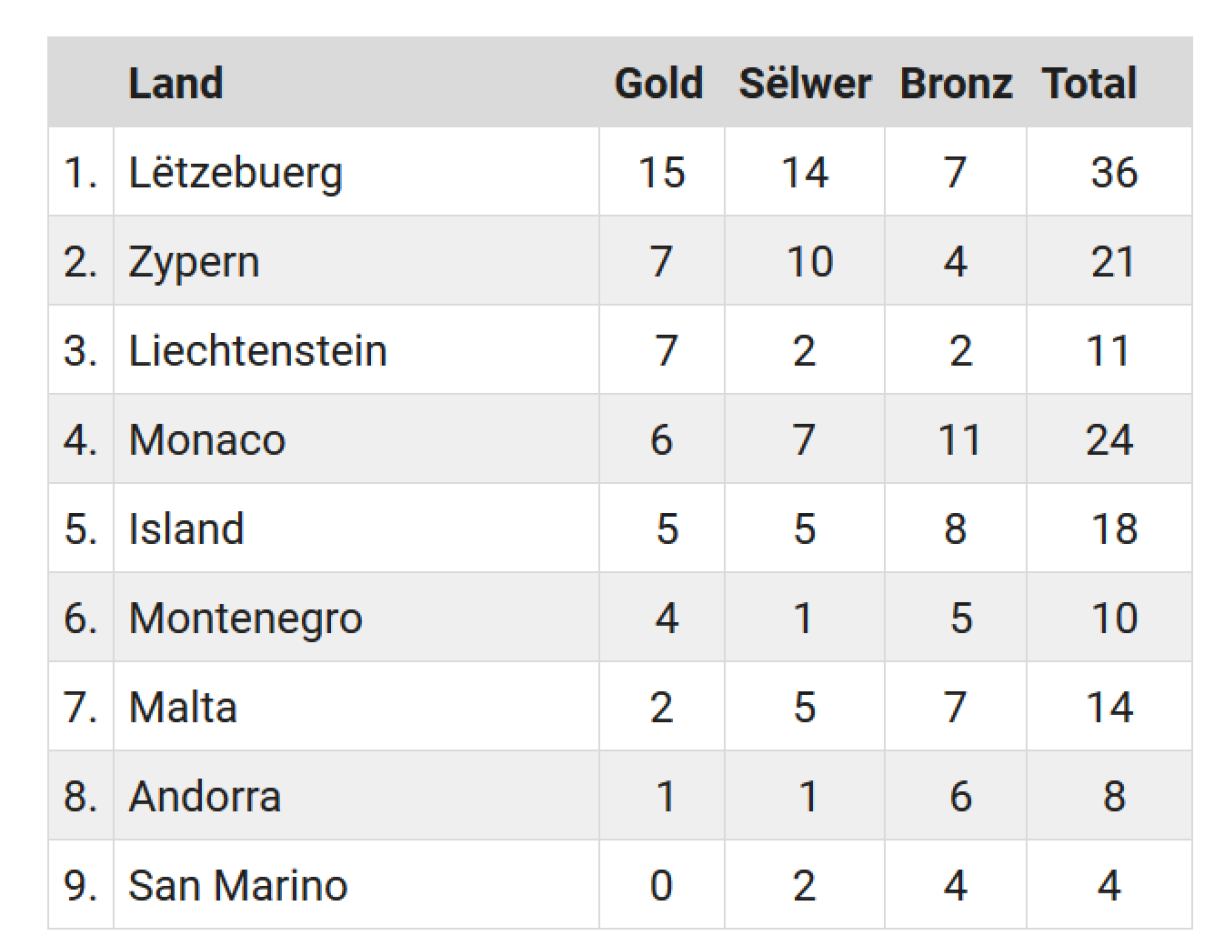Click the Lëtzebuerg country name
1224x946 pixels.
click(236, 173)
